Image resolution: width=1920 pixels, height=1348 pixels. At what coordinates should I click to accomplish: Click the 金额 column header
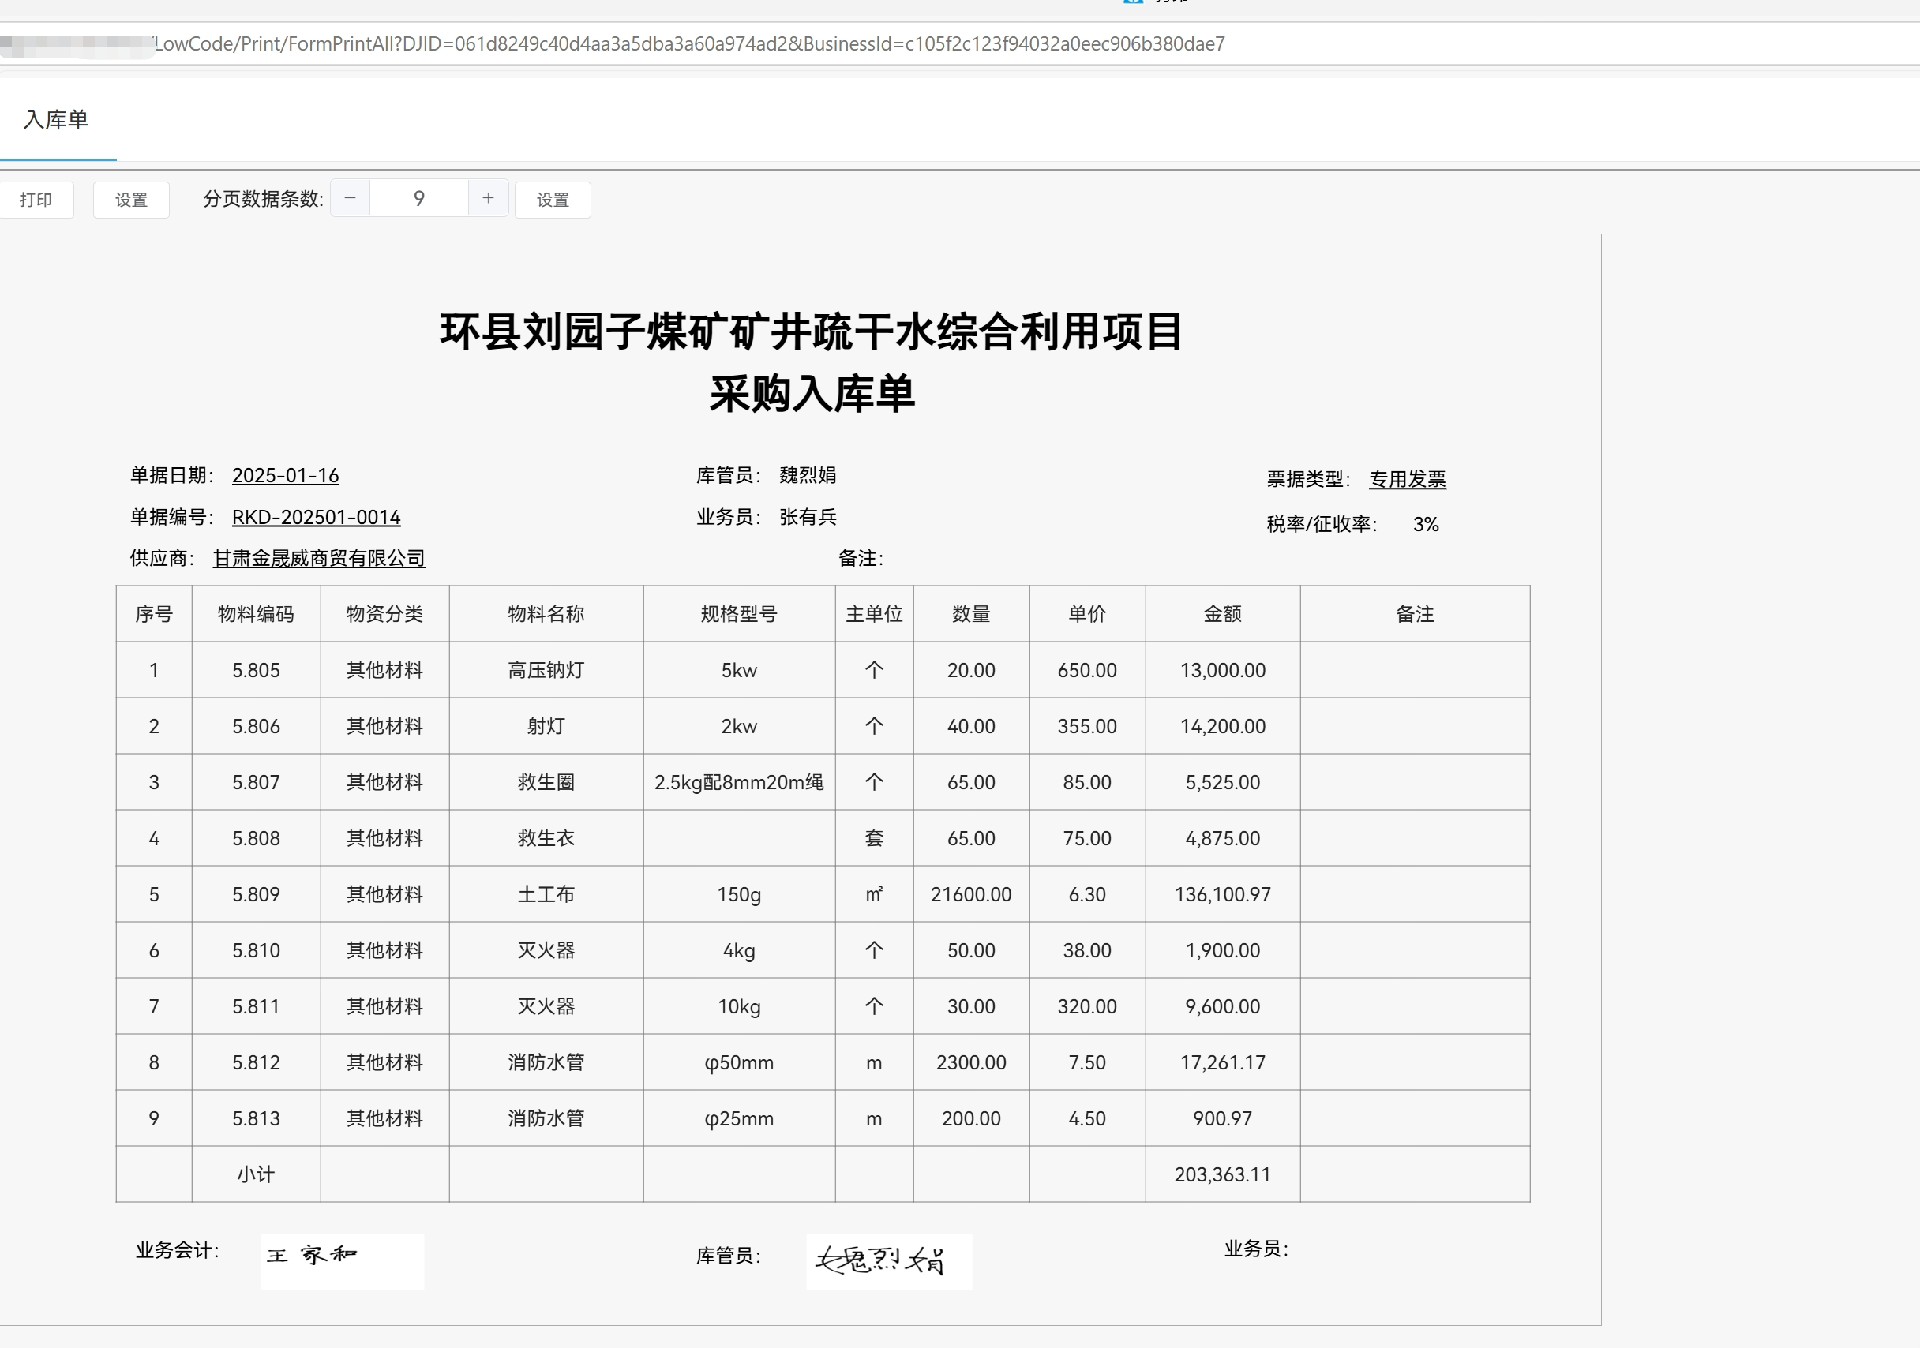click(1222, 614)
